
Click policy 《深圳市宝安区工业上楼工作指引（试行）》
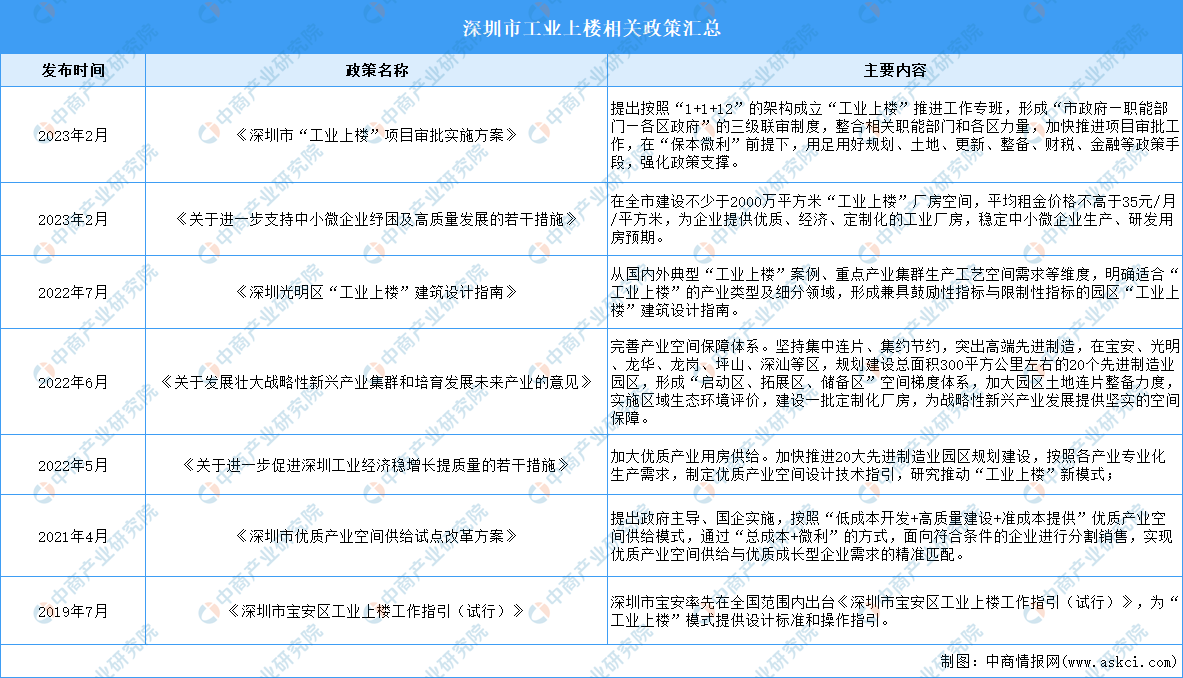coord(376,612)
